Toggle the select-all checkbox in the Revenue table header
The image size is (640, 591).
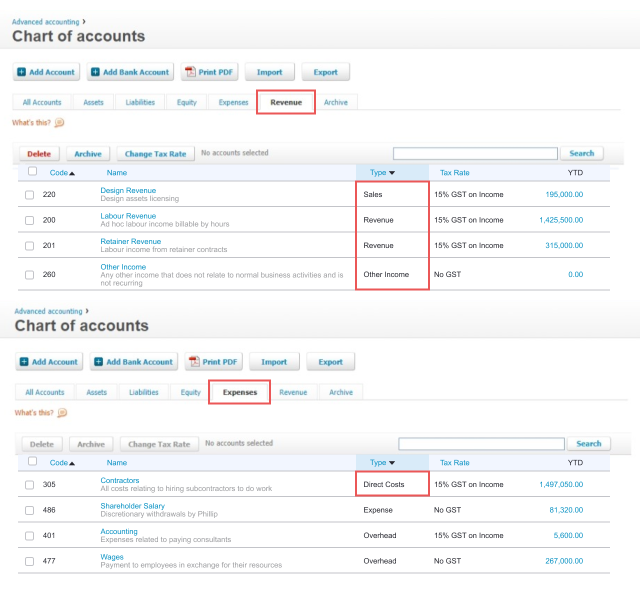[32, 172]
